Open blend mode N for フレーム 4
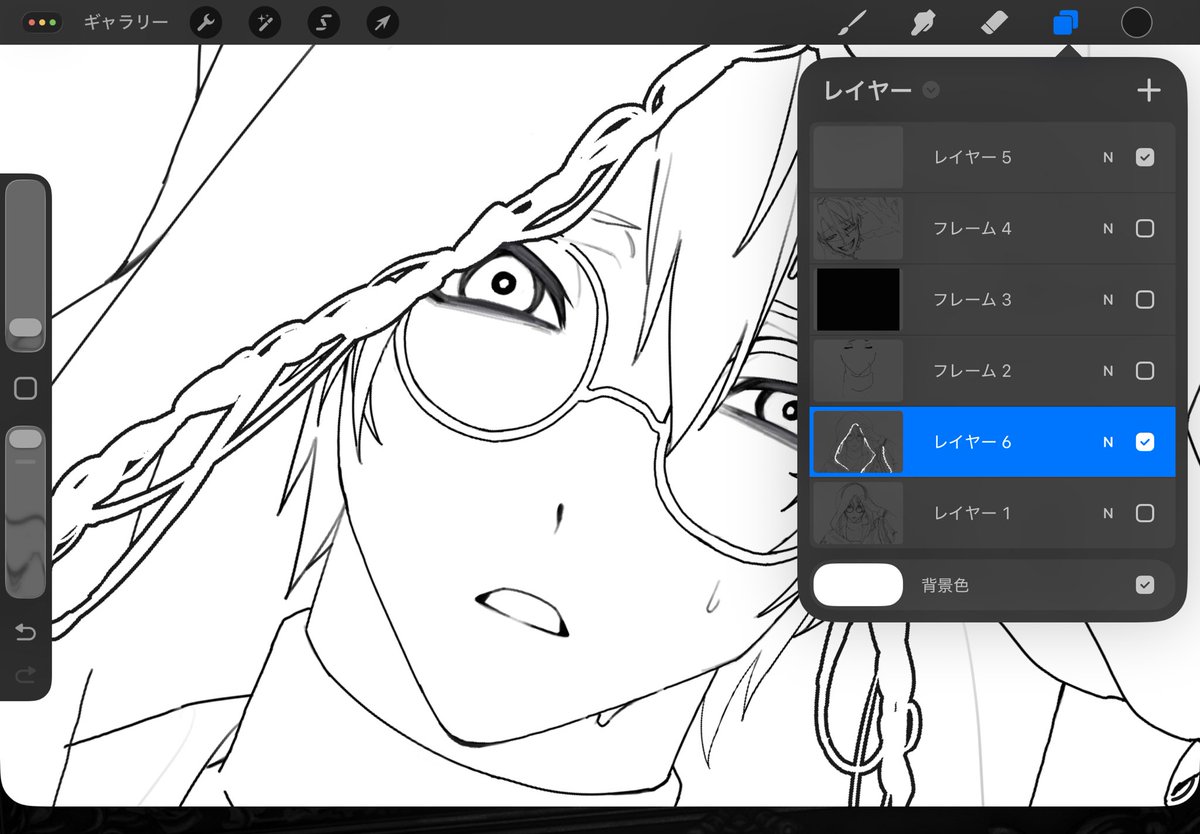 pos(1108,229)
